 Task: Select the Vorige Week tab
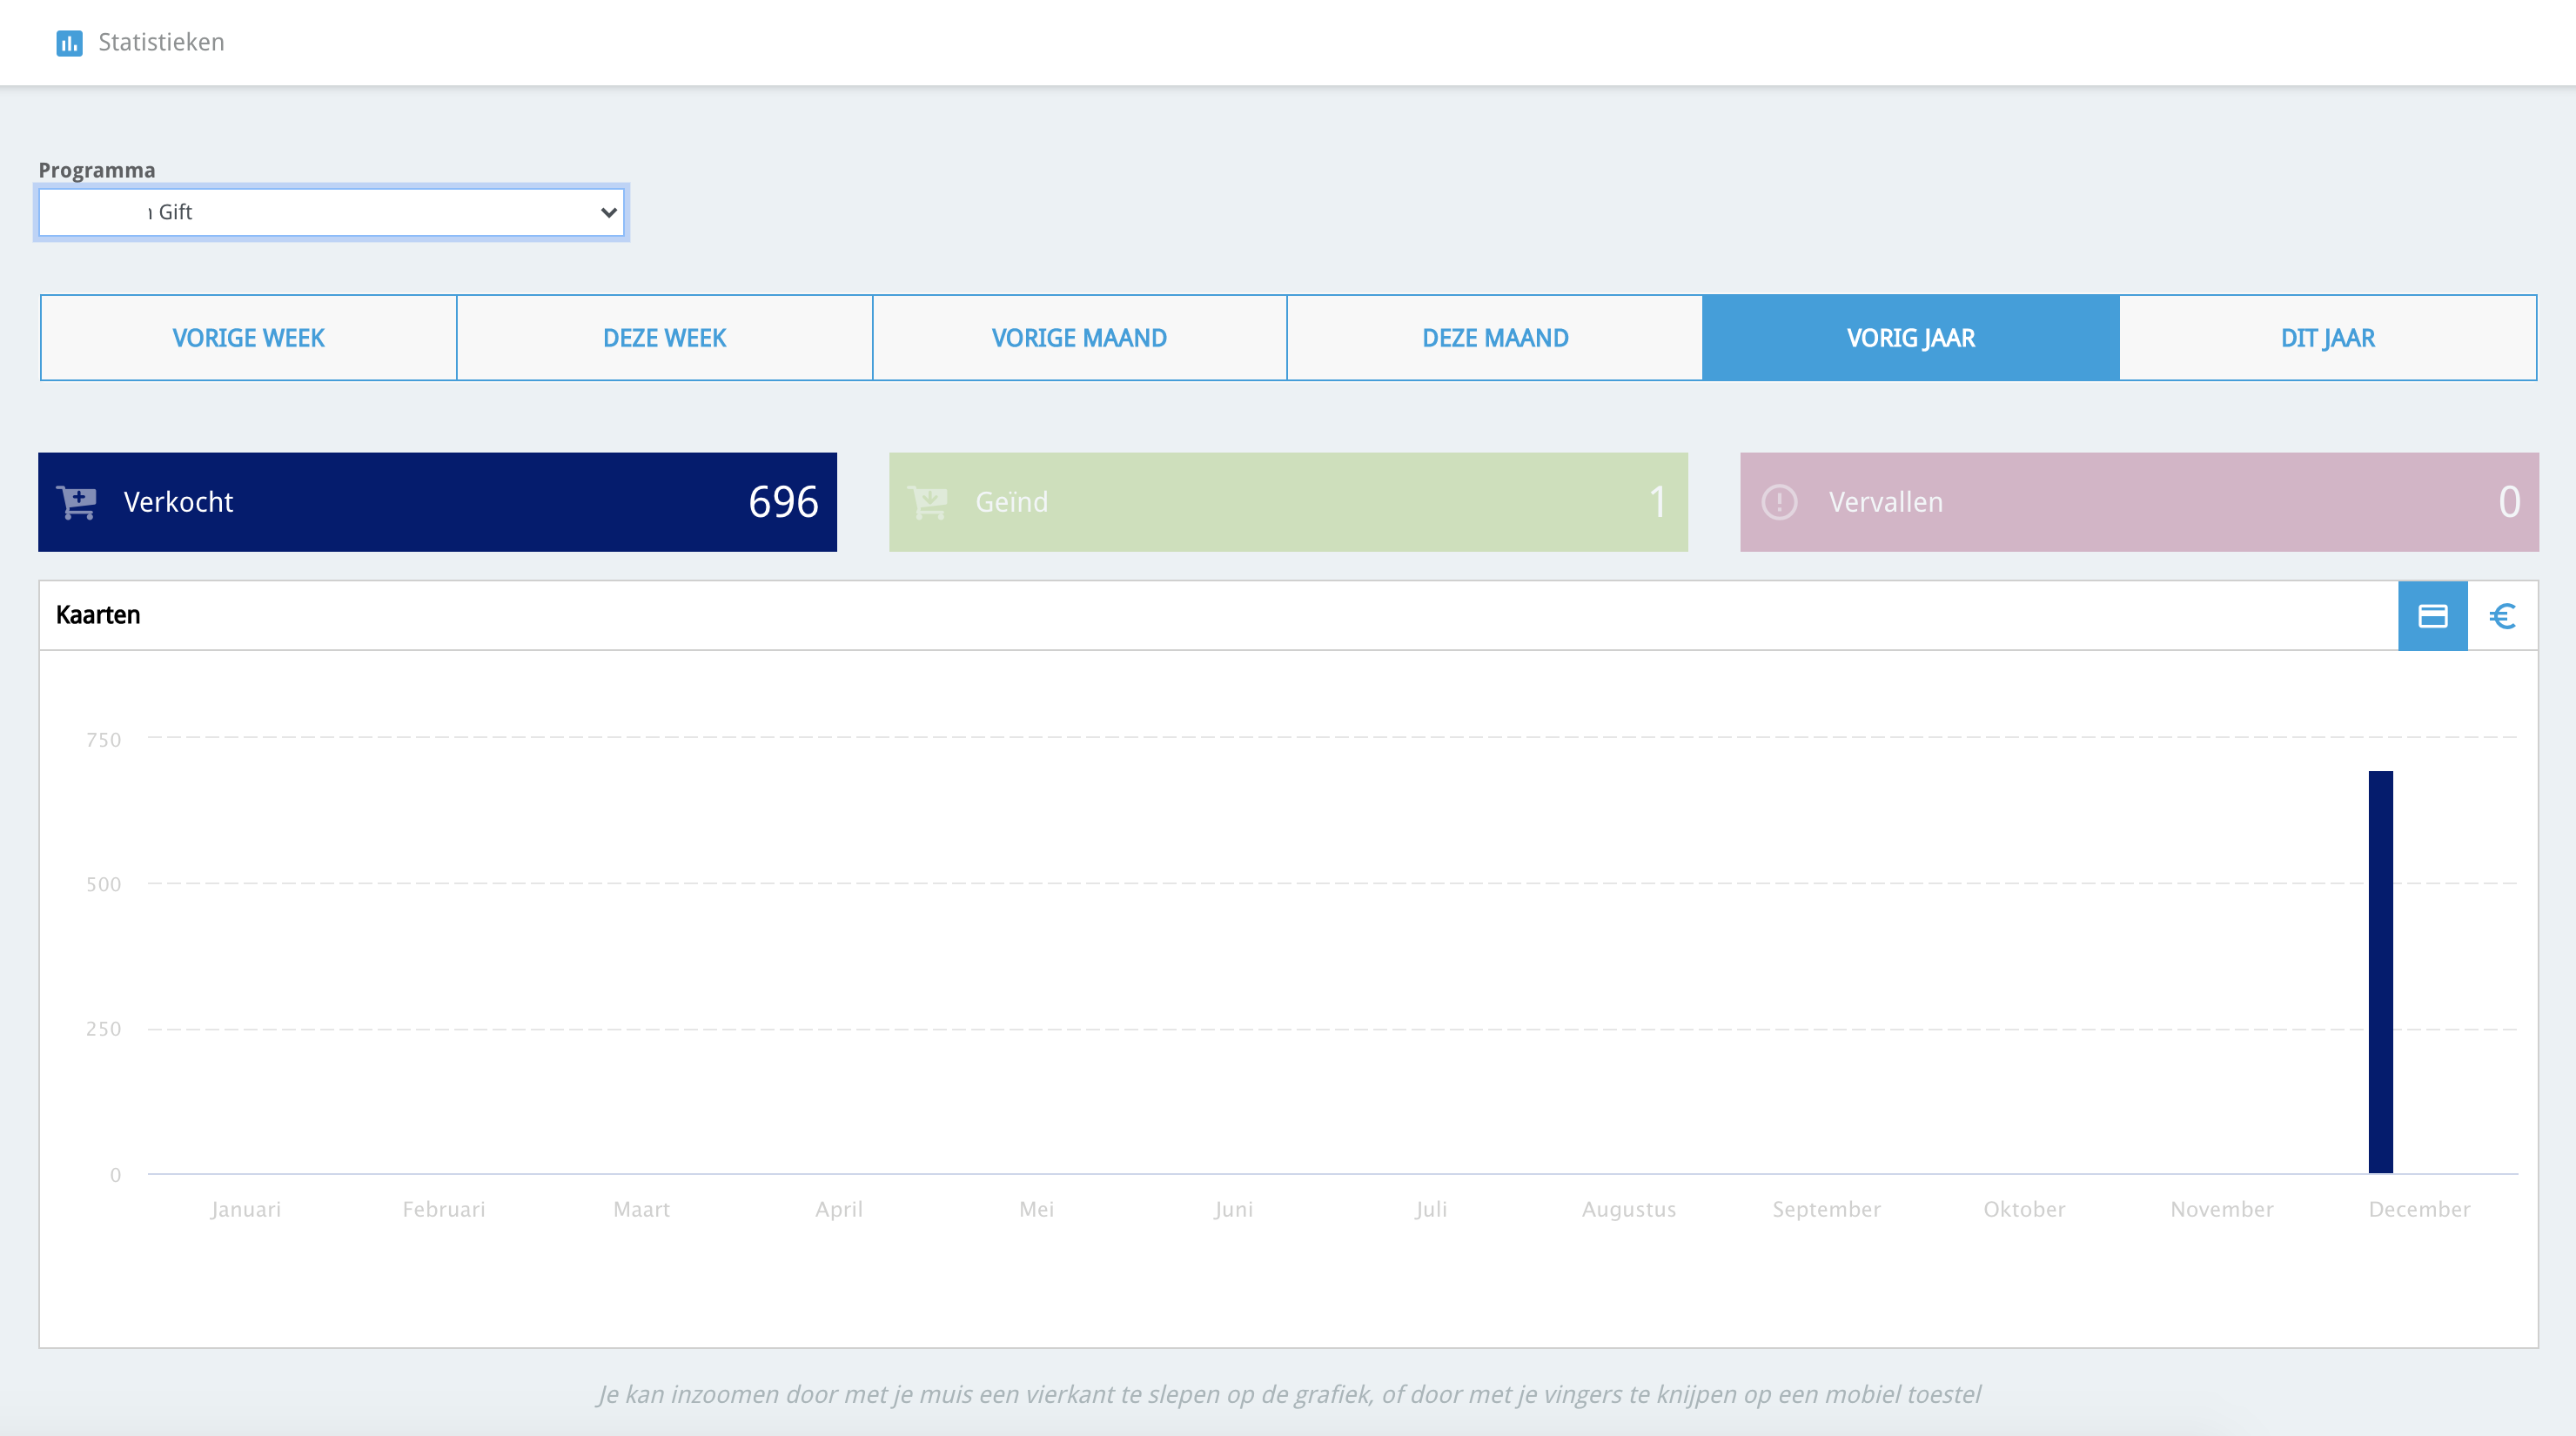pos(248,338)
